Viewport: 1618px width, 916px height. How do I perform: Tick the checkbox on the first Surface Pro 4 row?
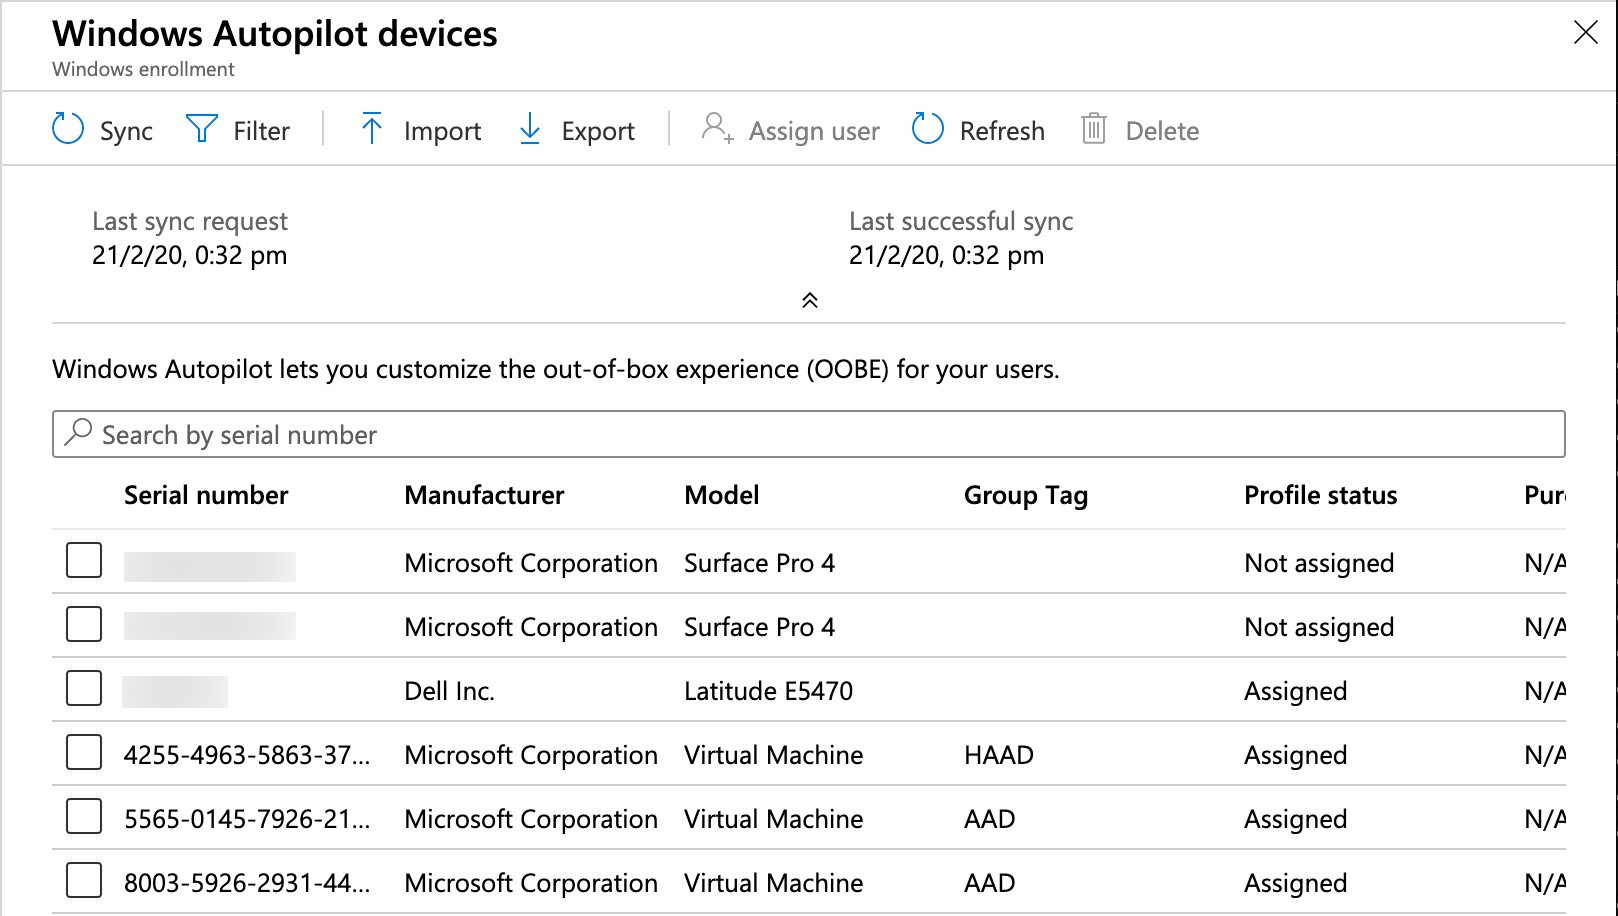pos(83,560)
